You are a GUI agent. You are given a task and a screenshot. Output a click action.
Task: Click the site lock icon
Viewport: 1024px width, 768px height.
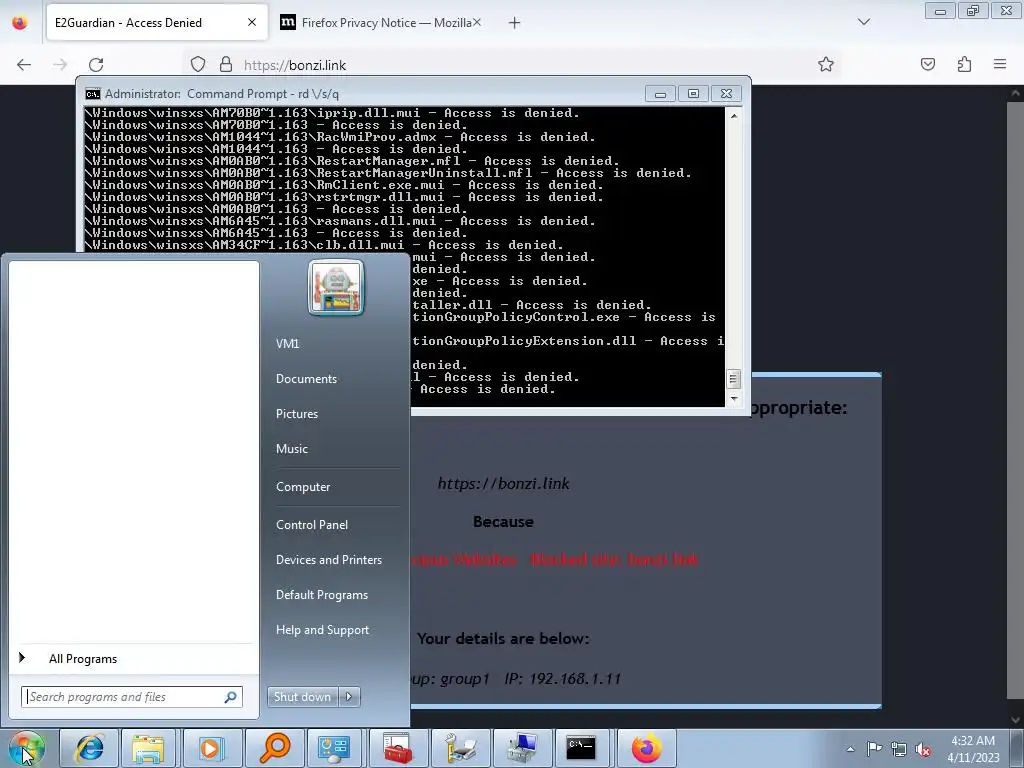pyautogui.click(x=226, y=65)
